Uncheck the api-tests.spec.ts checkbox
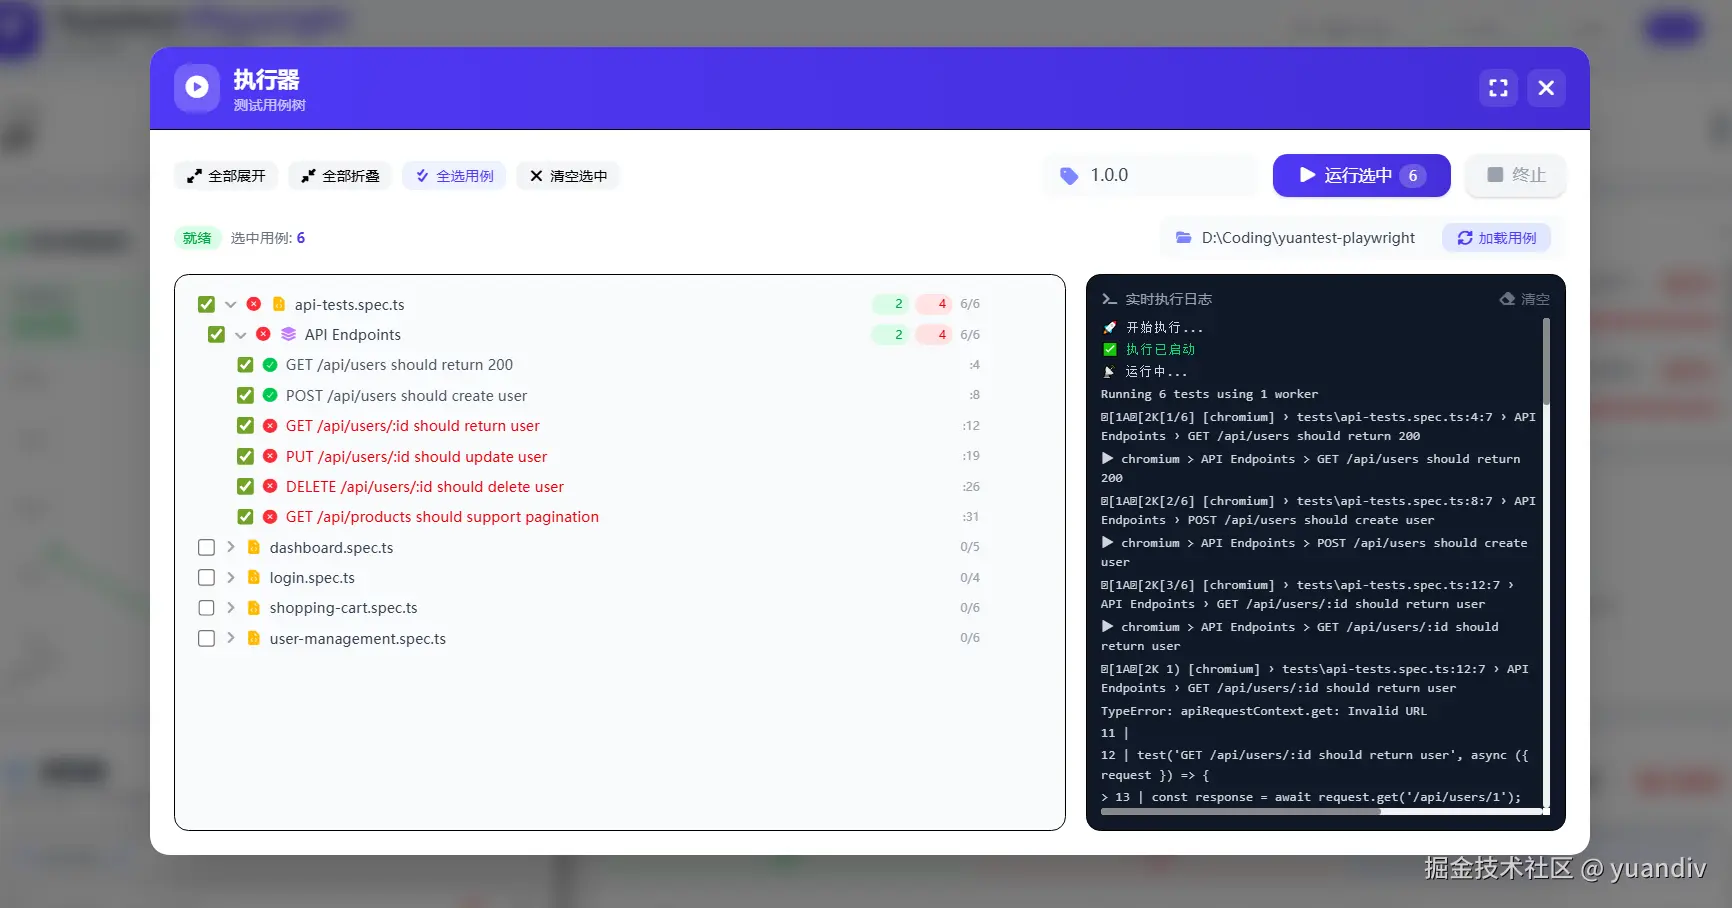 [207, 304]
